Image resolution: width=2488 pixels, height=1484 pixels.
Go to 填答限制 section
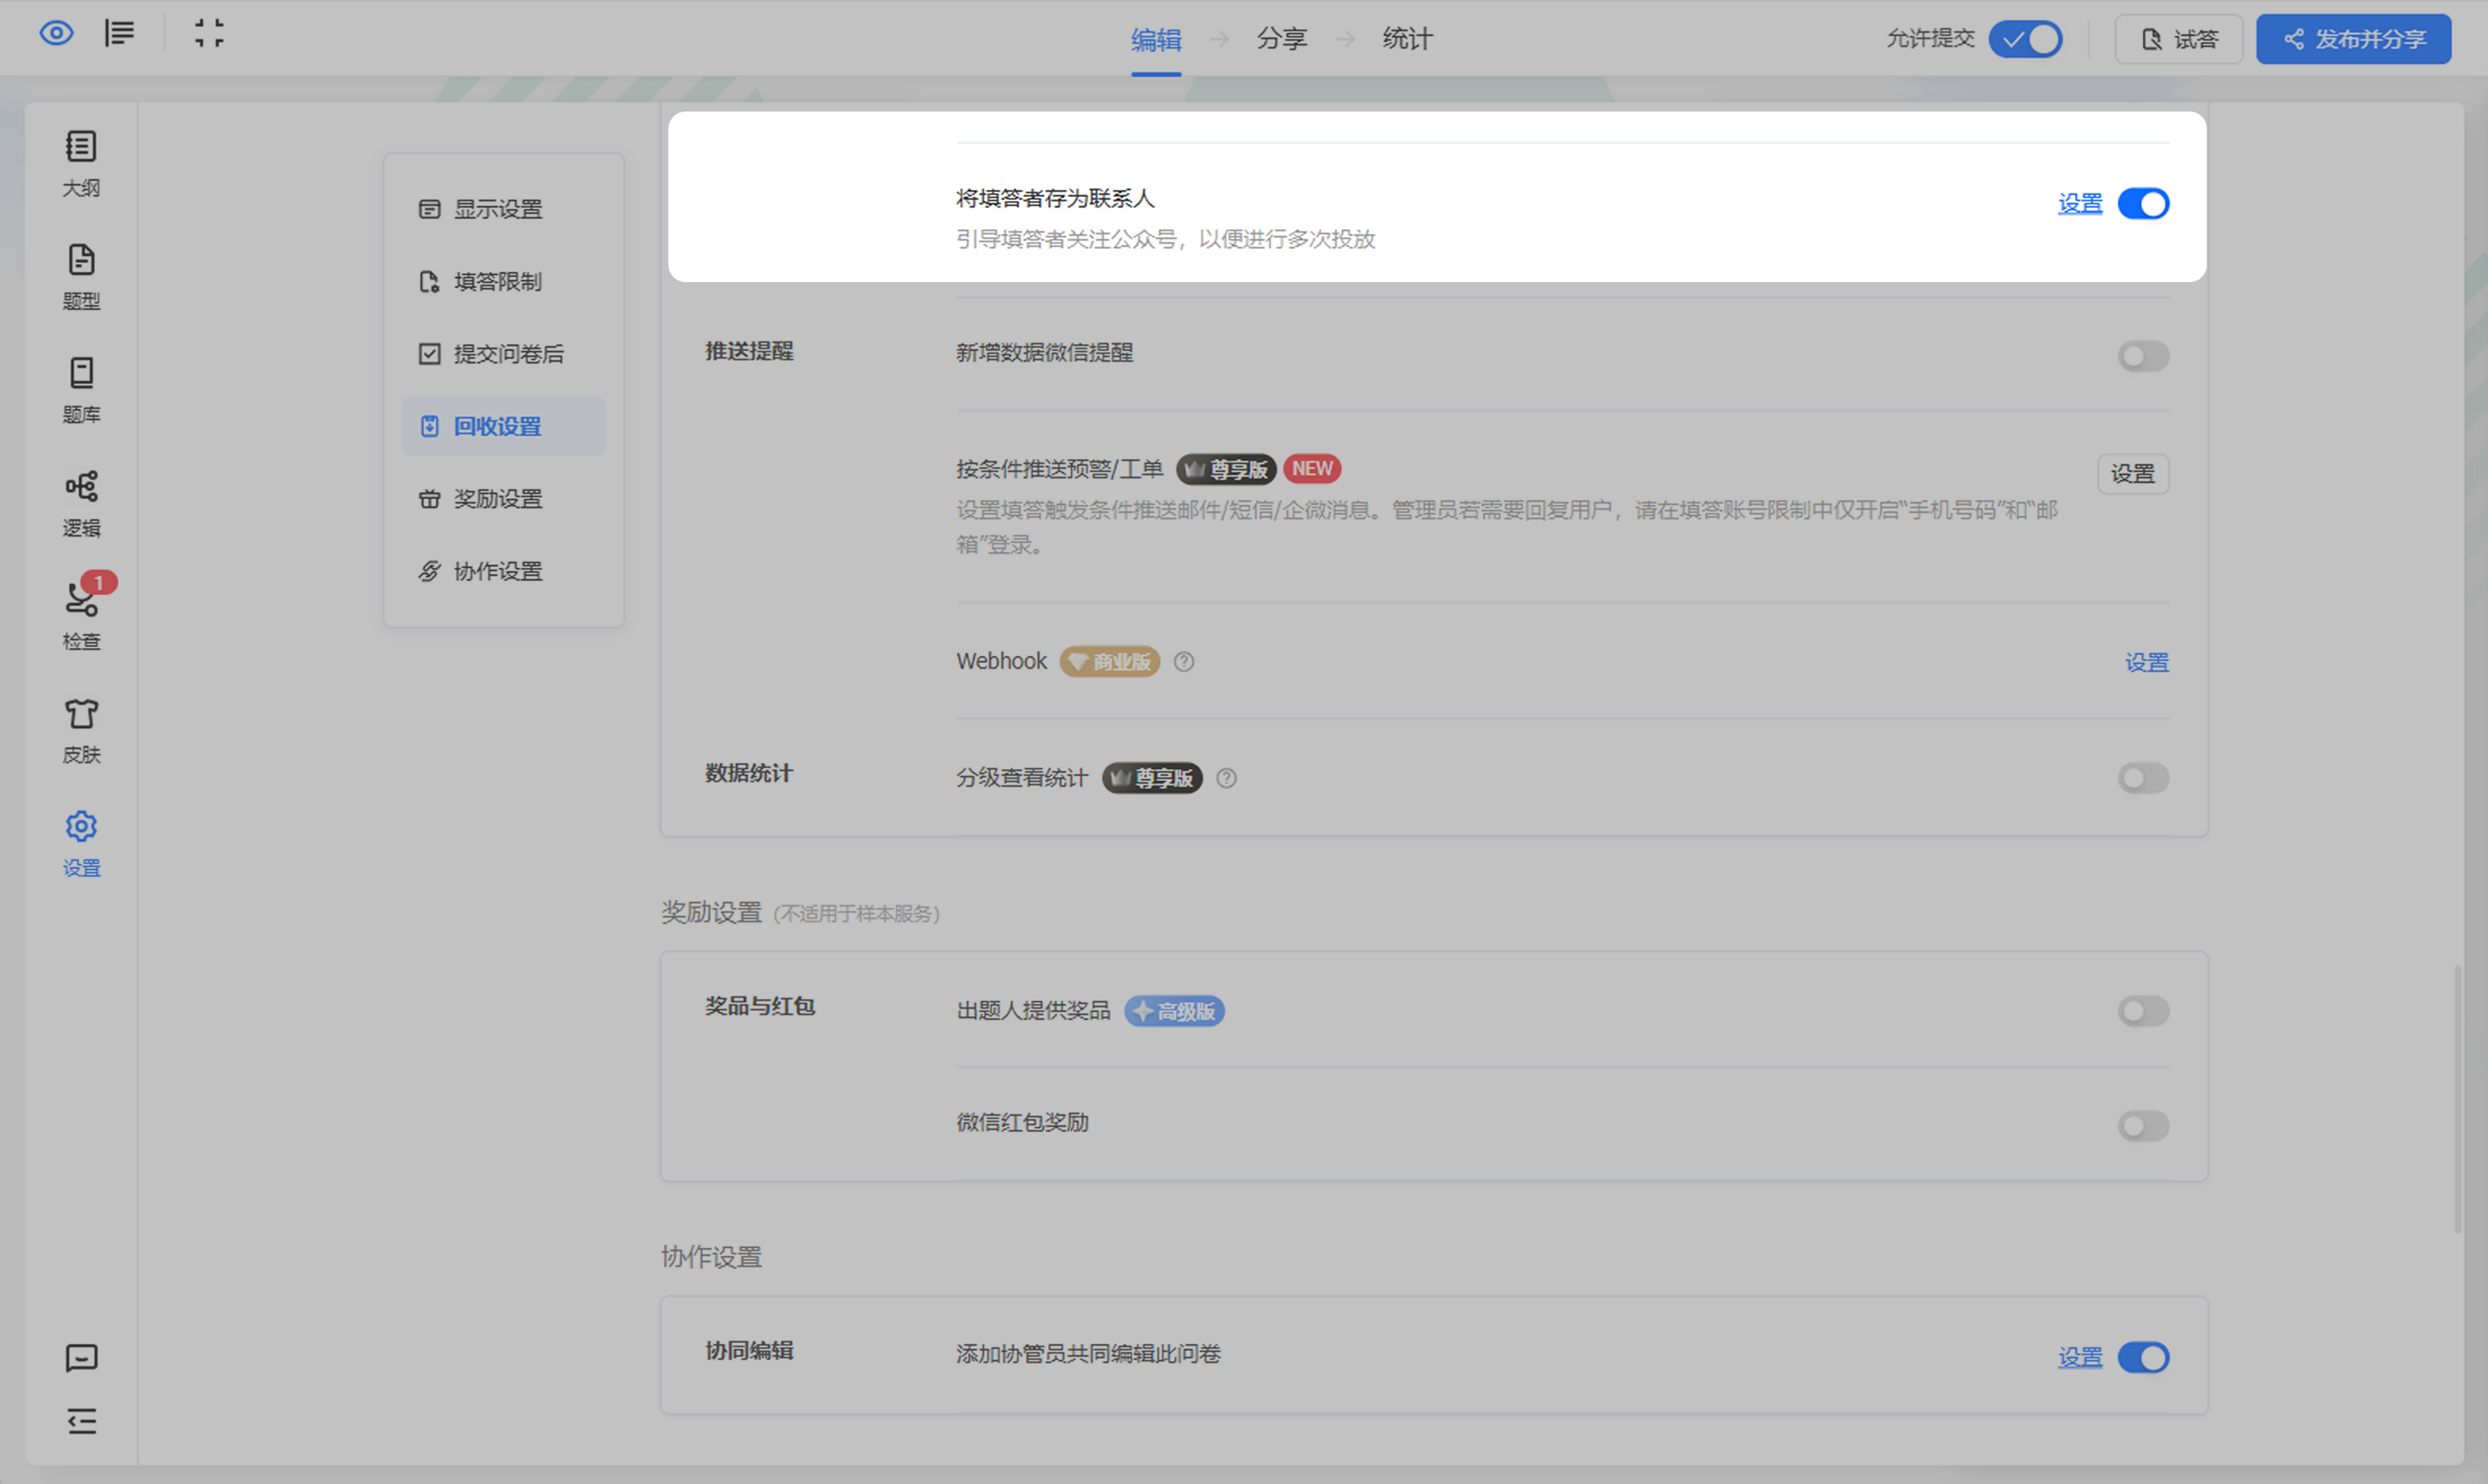[504, 282]
